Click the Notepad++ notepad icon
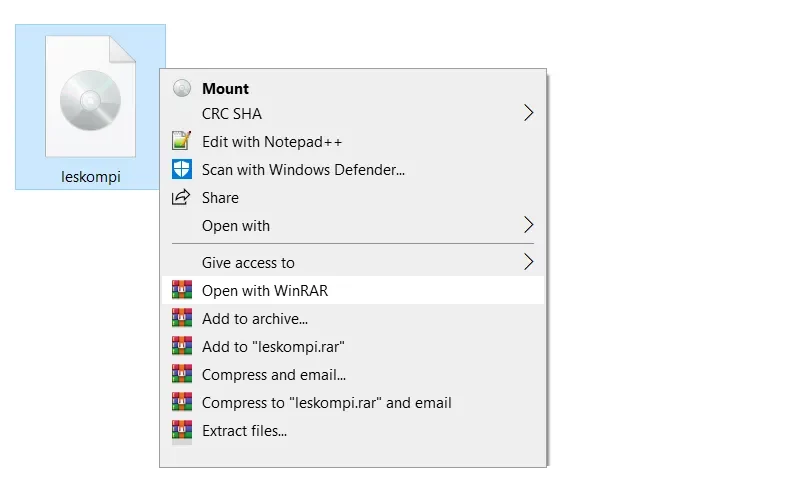The width and height of the screenshot is (800, 485). (x=182, y=141)
